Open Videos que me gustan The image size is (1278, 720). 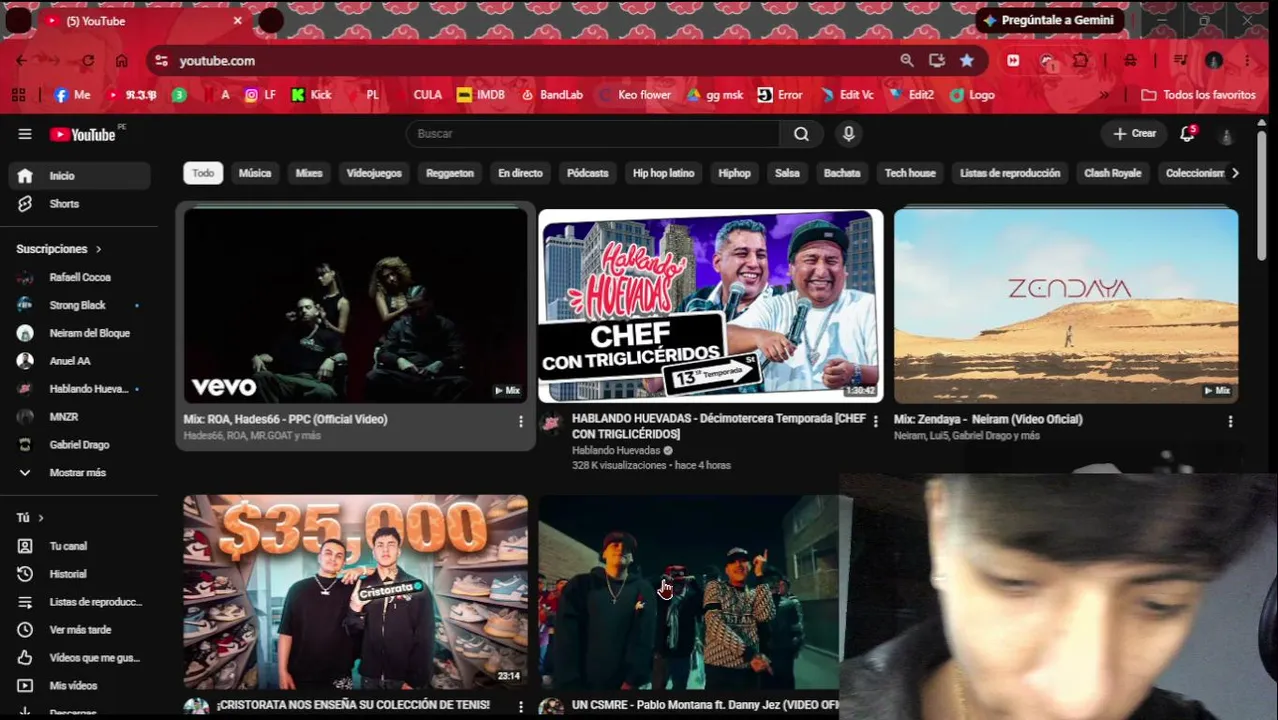pos(80,658)
